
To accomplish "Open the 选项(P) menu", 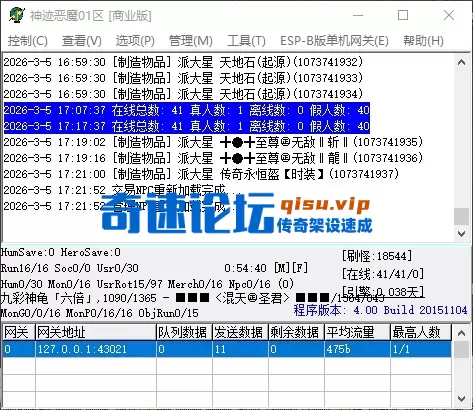I will point(135,41).
